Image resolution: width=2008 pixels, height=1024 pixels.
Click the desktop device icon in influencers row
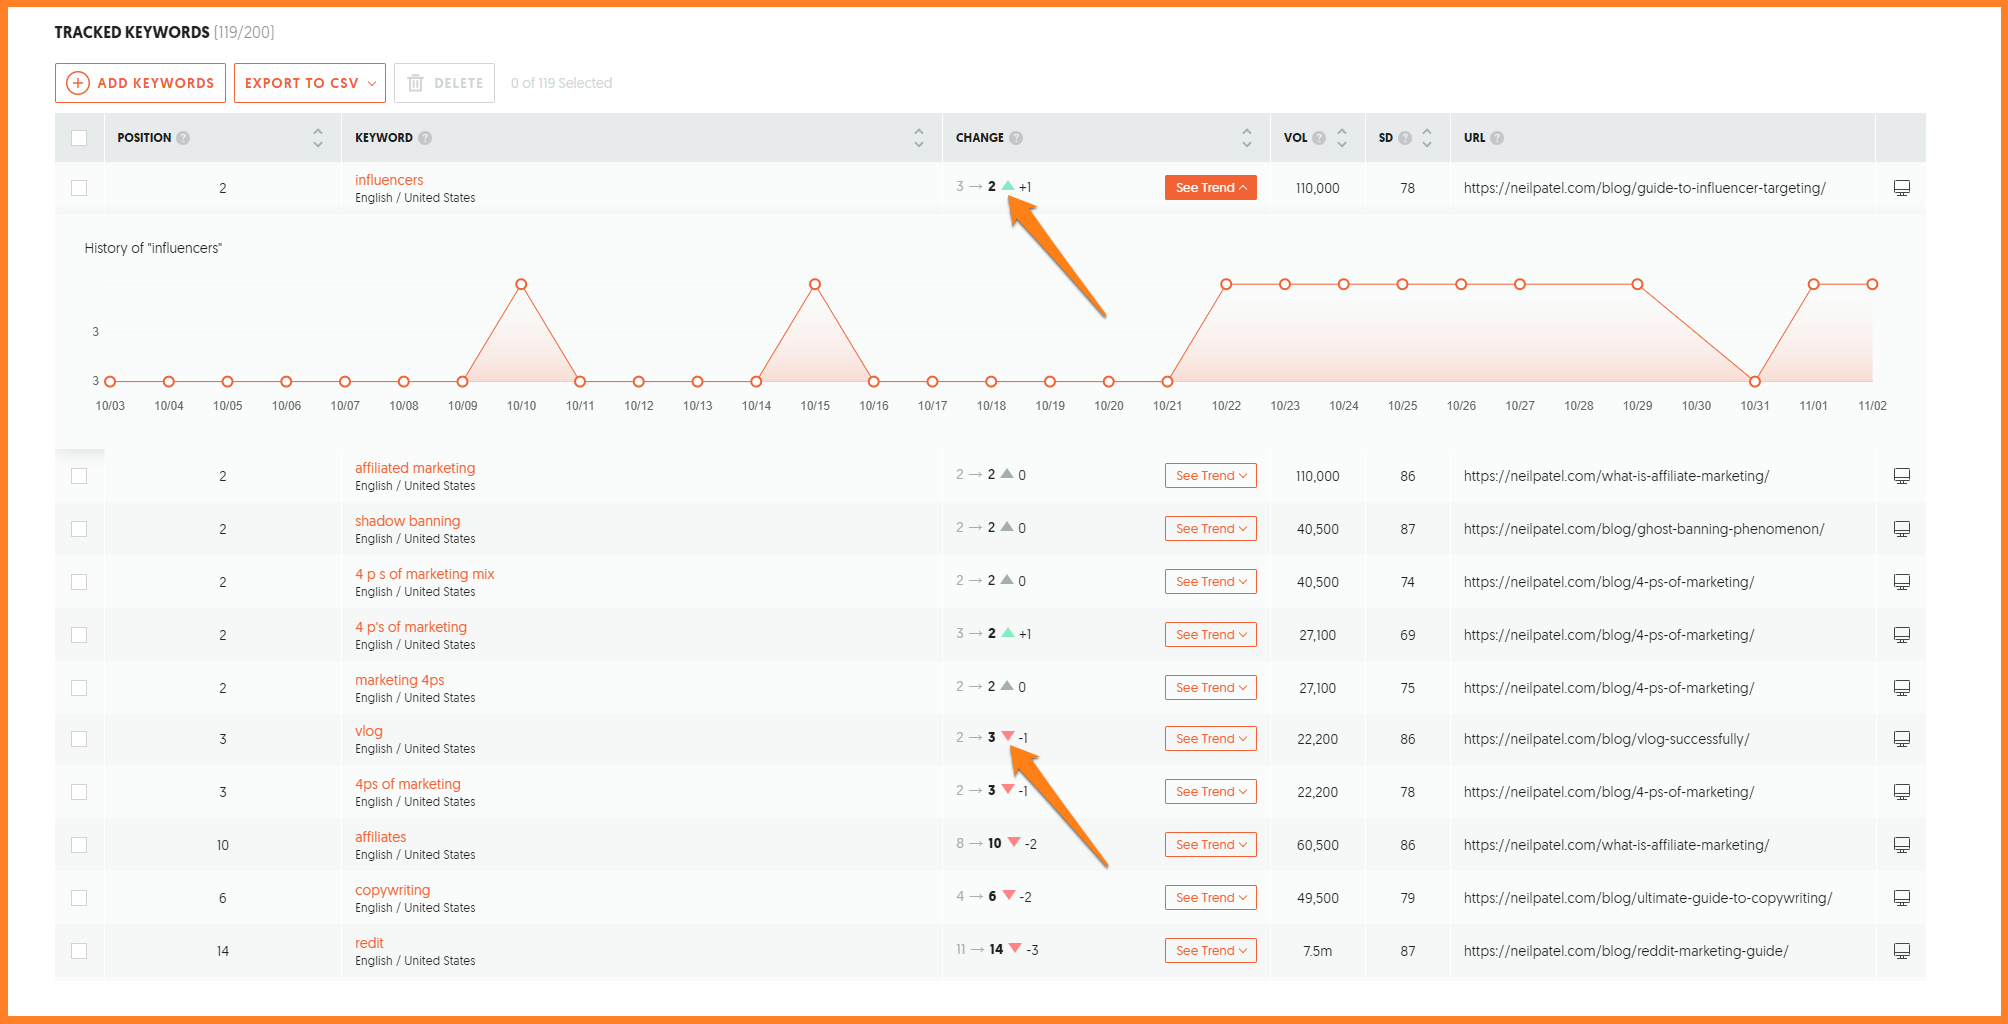click(x=1902, y=188)
